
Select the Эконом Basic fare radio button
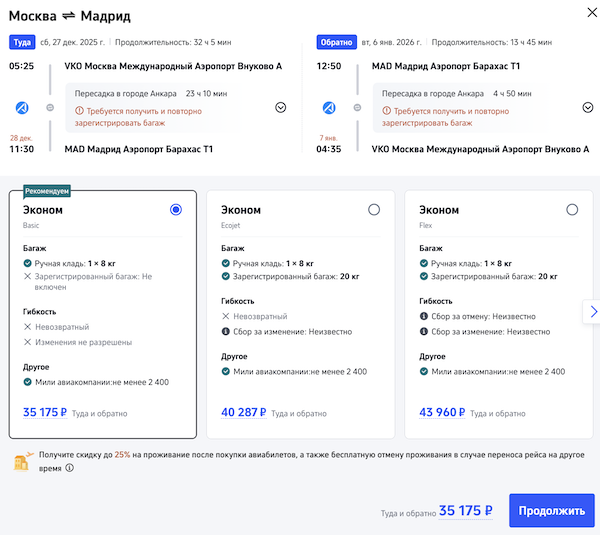point(176,209)
